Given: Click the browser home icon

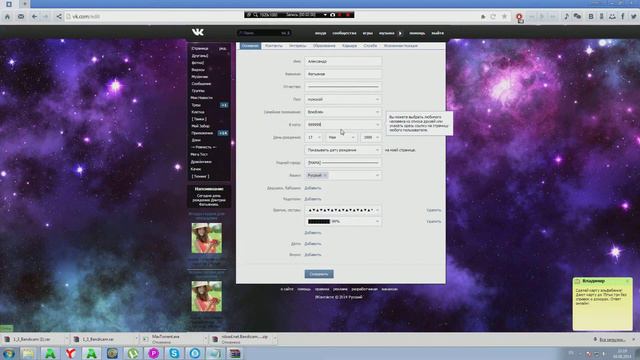Looking at the screenshot, I should click(7, 16).
